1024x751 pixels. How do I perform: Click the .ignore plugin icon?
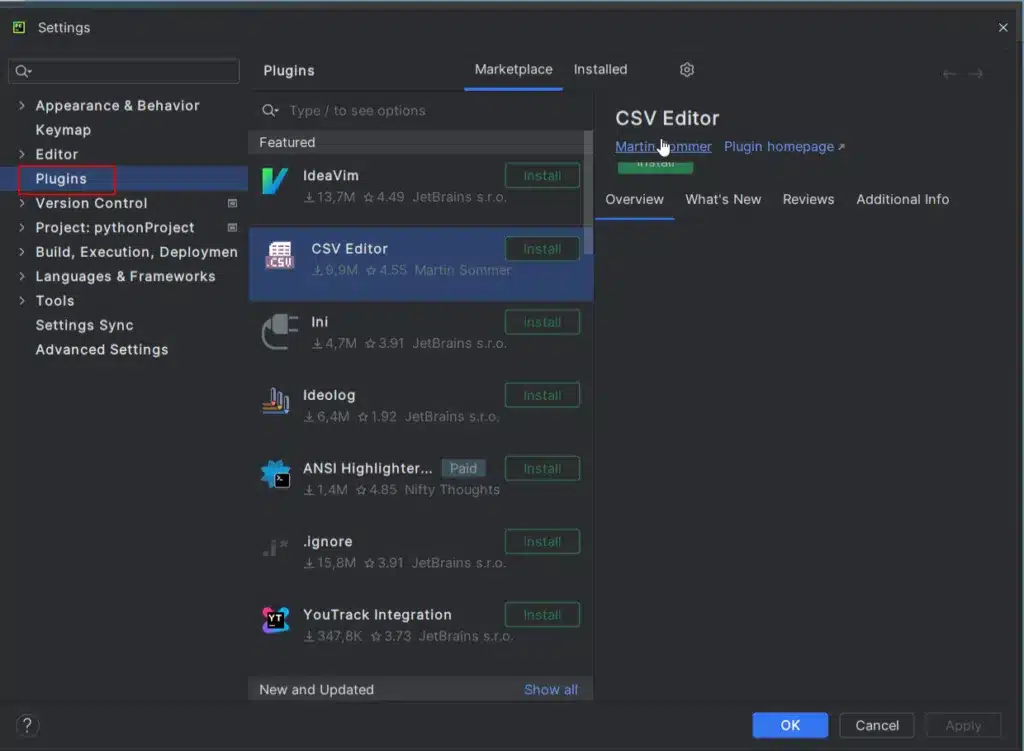click(275, 547)
